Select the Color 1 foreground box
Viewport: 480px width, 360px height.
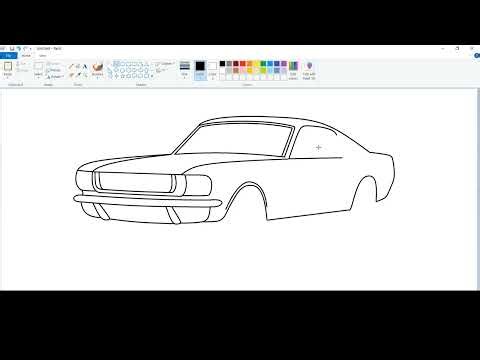[200, 70]
